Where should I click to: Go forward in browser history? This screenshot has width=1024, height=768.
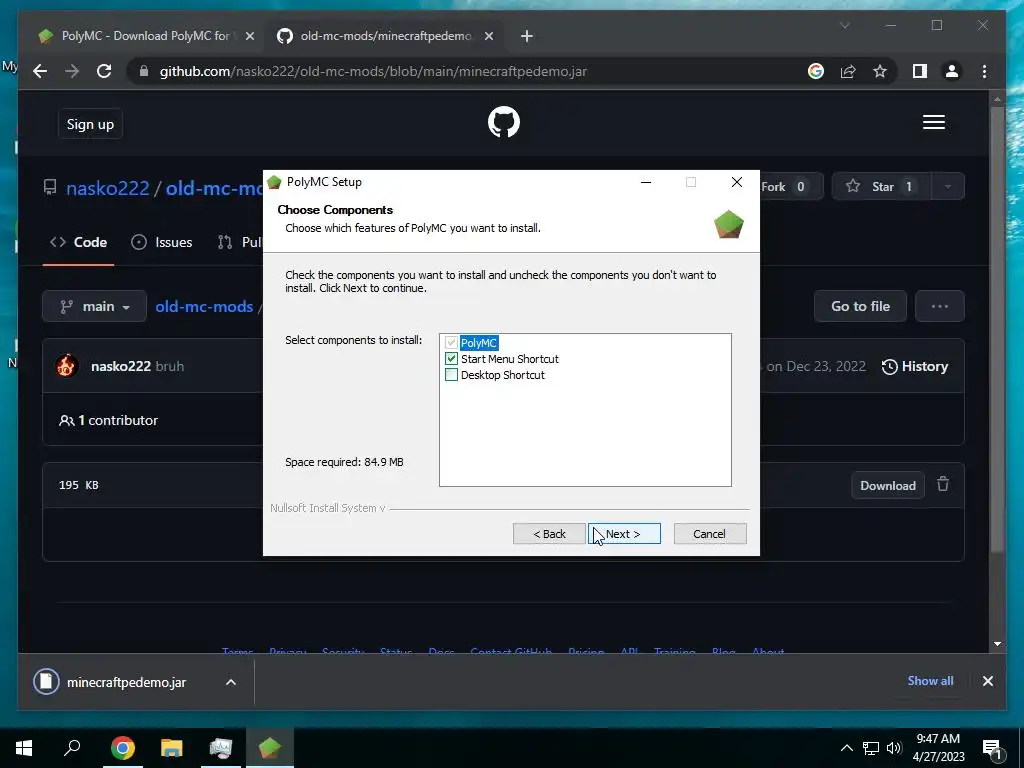72,71
